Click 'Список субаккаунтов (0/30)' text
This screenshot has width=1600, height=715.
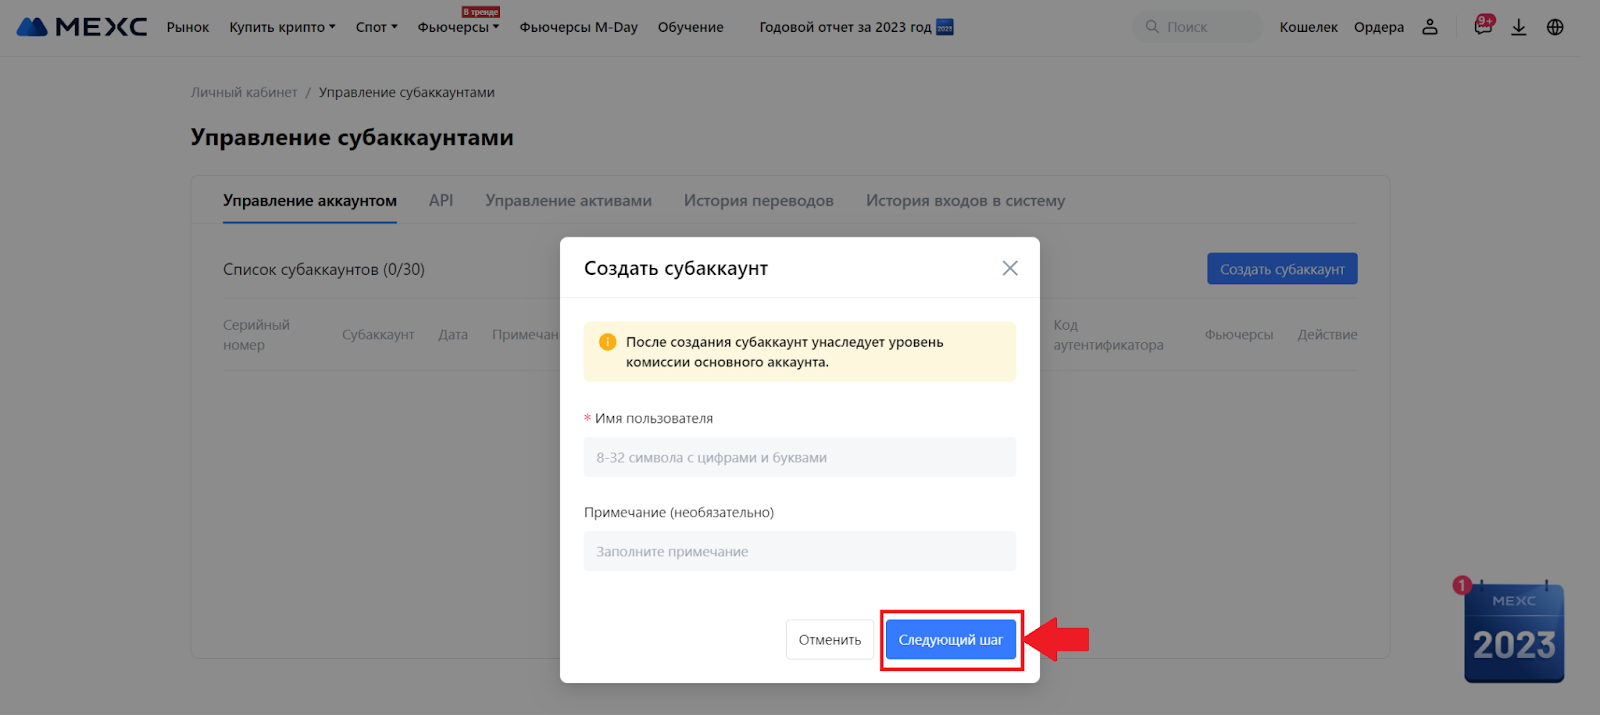click(324, 270)
